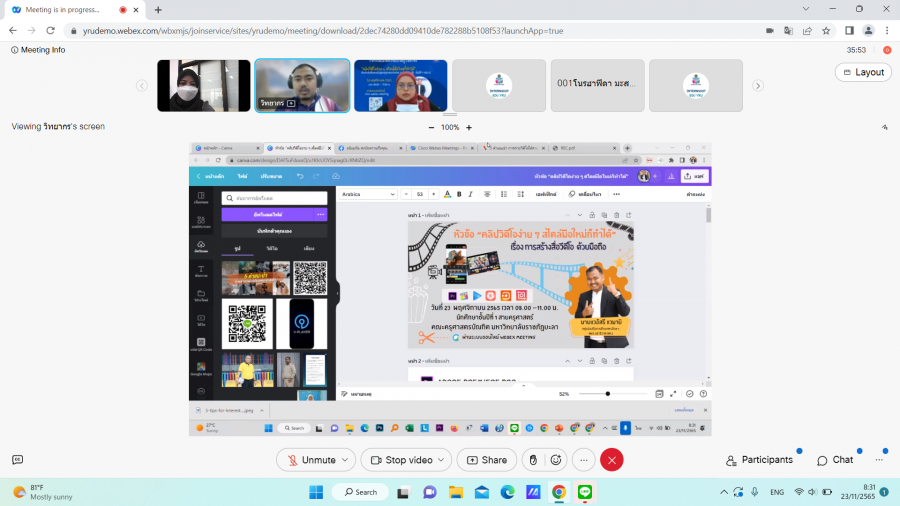900x506 pixels.
Task: Open the reactions emoji picker
Action: [x=556, y=460]
